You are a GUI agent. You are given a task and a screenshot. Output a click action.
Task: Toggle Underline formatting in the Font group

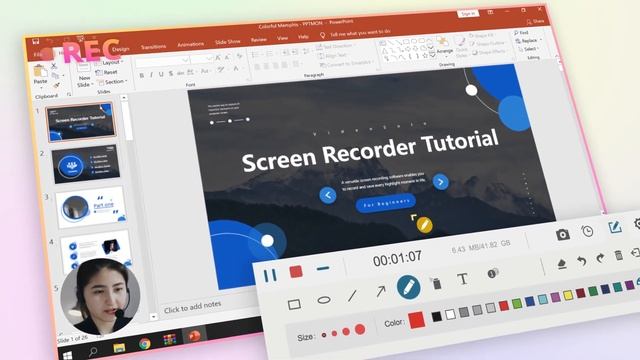click(x=161, y=74)
